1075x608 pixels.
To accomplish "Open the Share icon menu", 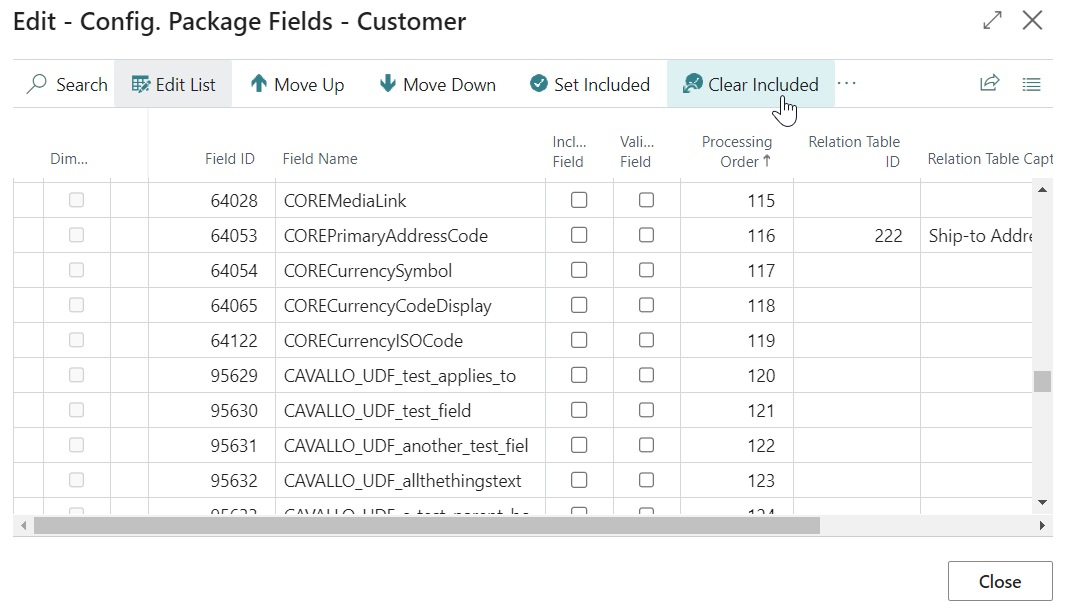I will (x=989, y=84).
